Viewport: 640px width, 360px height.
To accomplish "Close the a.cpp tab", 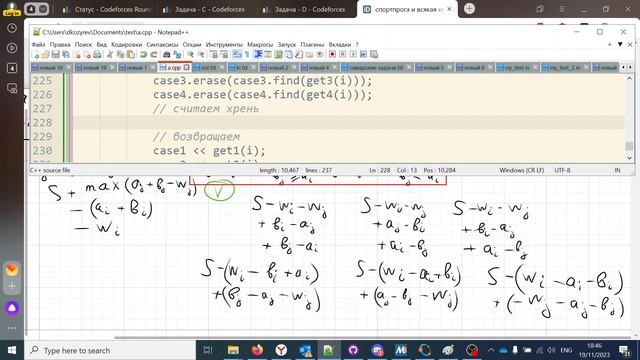I will click(187, 67).
